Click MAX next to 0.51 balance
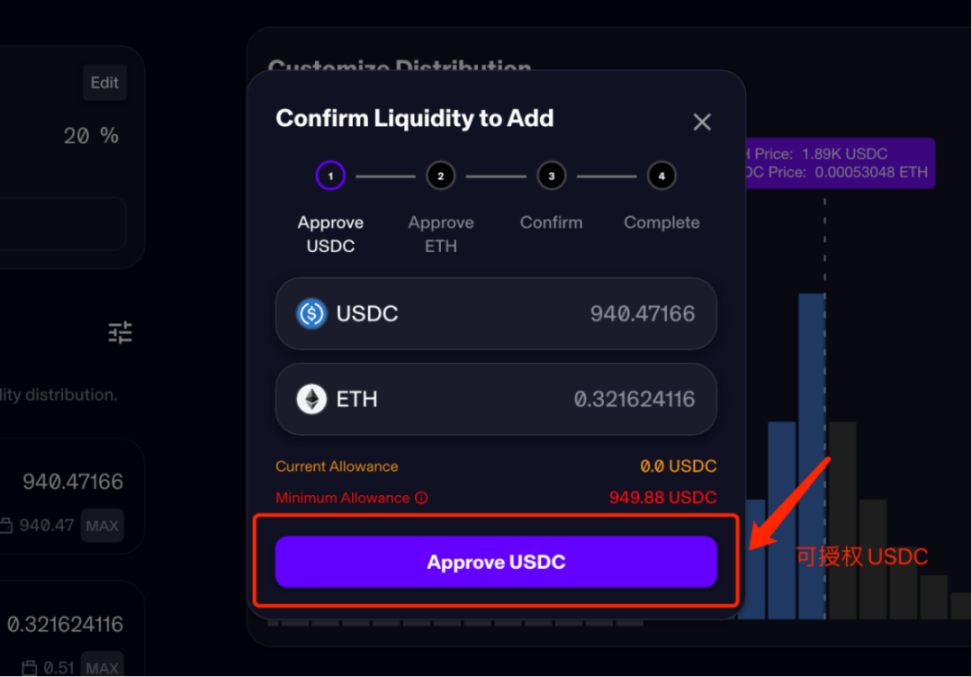 point(102,667)
